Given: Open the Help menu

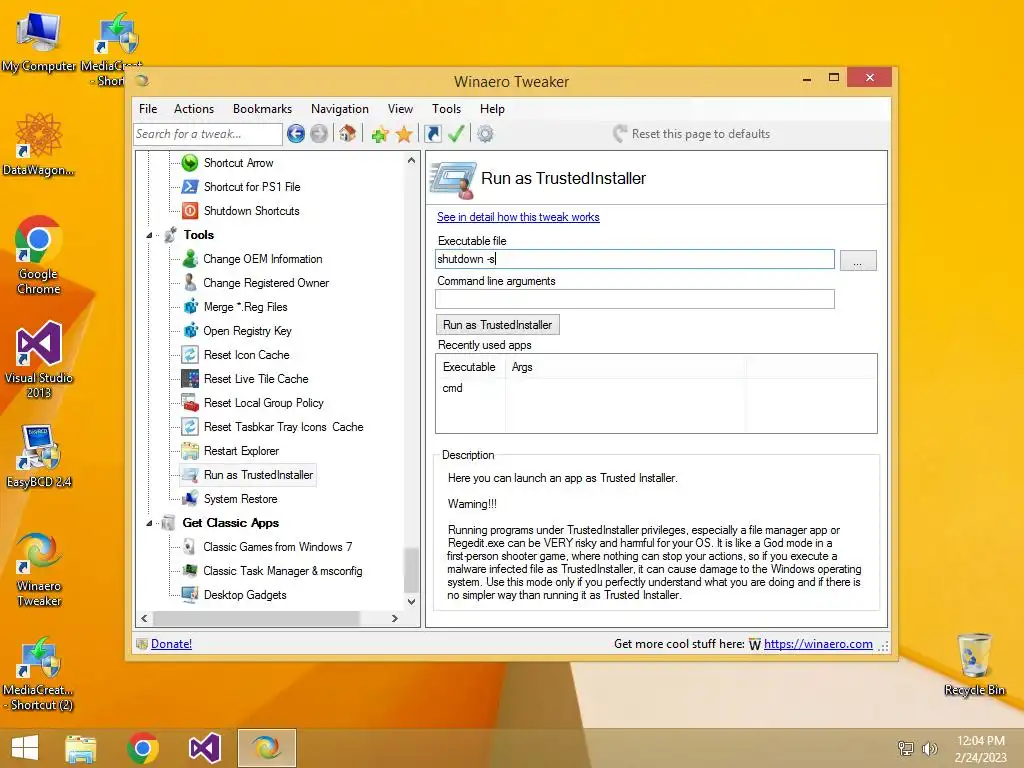Looking at the screenshot, I should pos(492,109).
